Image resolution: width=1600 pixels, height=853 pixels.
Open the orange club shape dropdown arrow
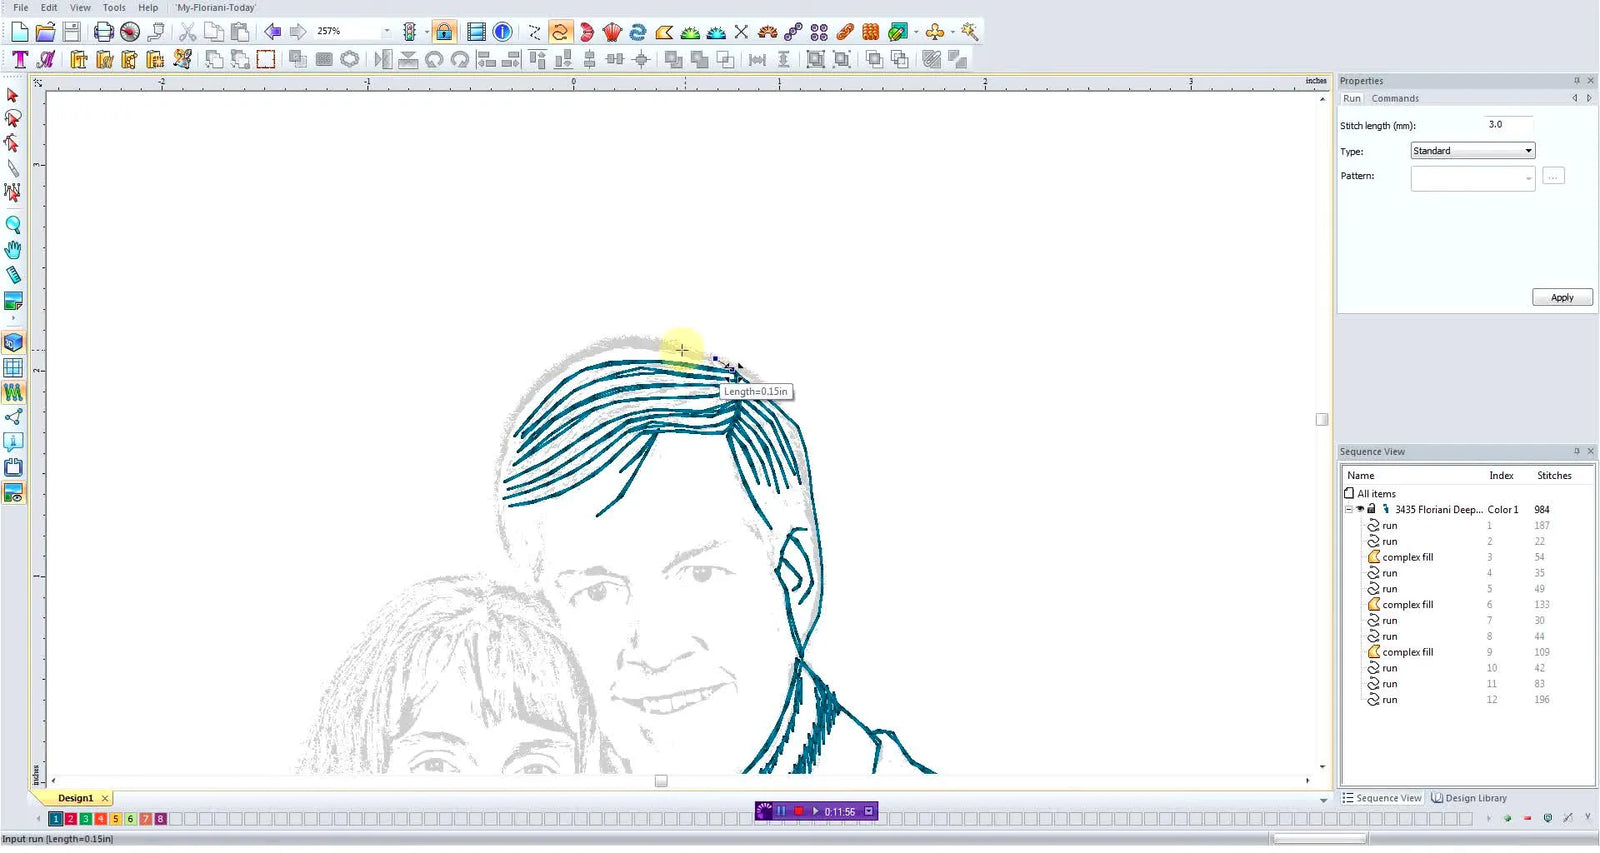pyautogui.click(x=952, y=32)
